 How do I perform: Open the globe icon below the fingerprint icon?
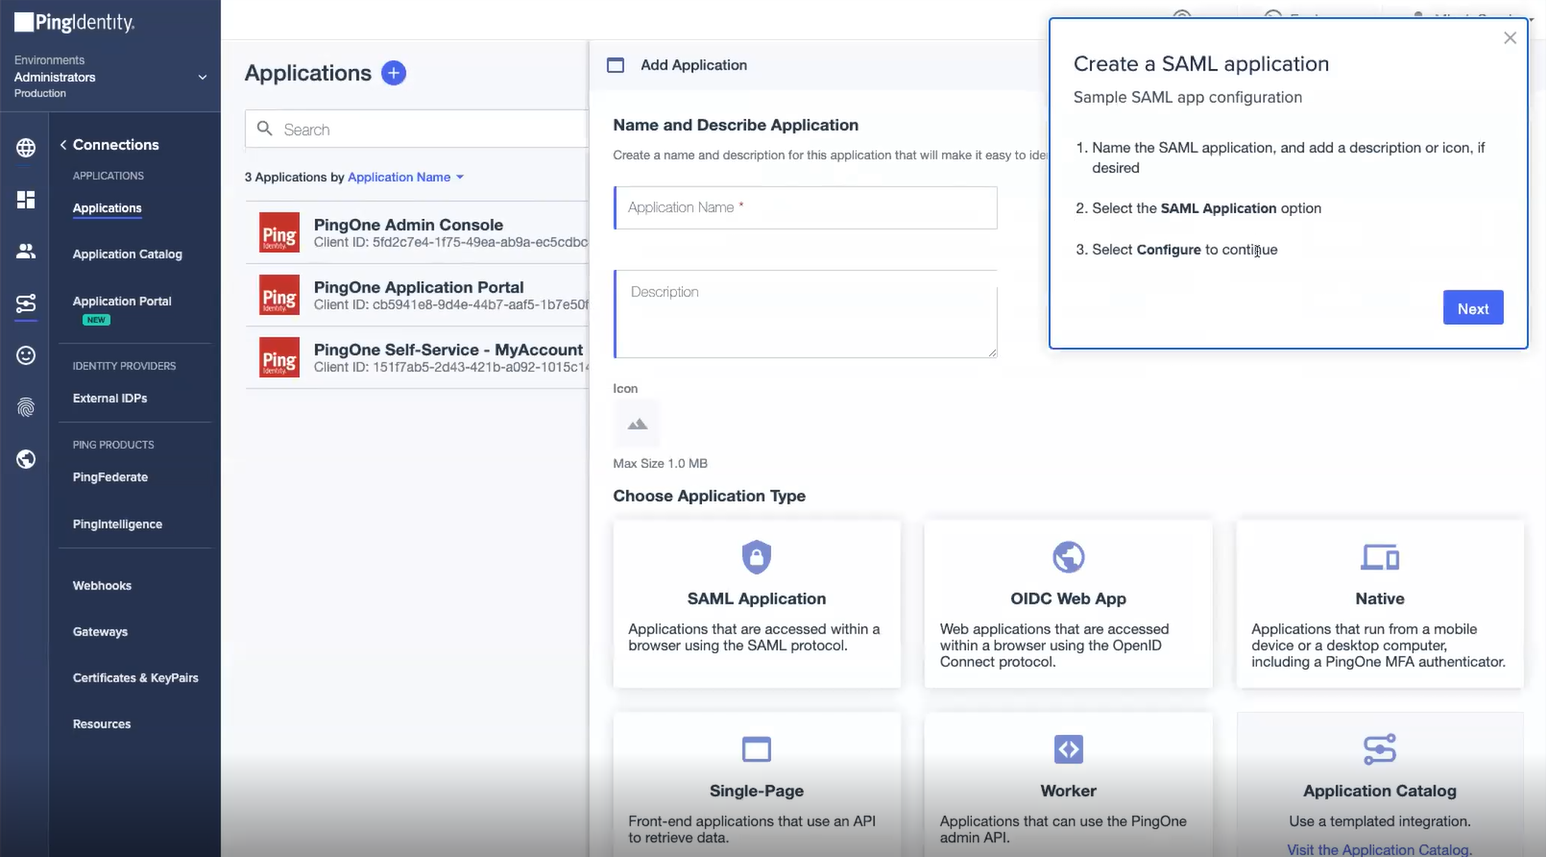pyautogui.click(x=26, y=459)
